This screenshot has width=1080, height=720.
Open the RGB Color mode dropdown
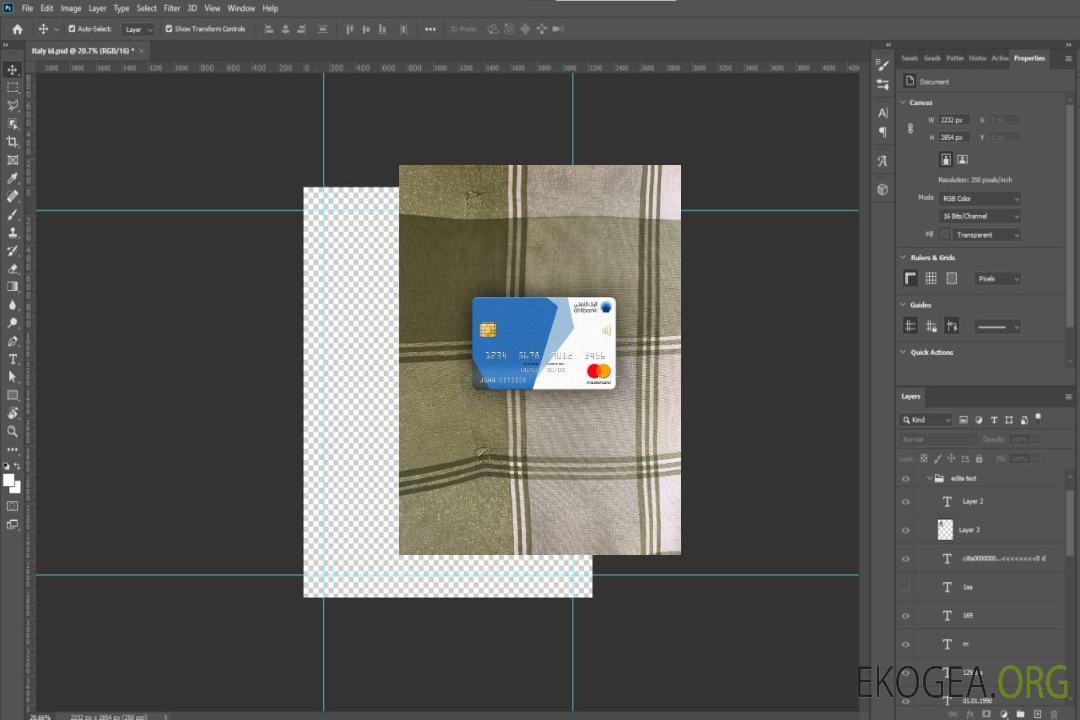980,198
